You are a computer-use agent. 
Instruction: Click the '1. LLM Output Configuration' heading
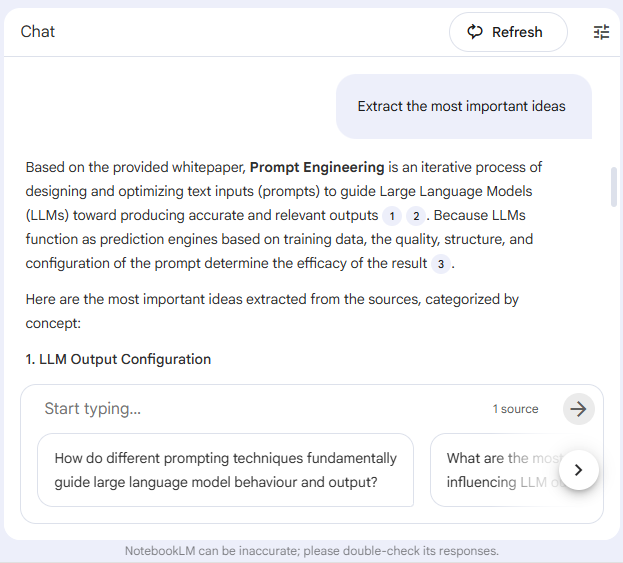[118, 359]
